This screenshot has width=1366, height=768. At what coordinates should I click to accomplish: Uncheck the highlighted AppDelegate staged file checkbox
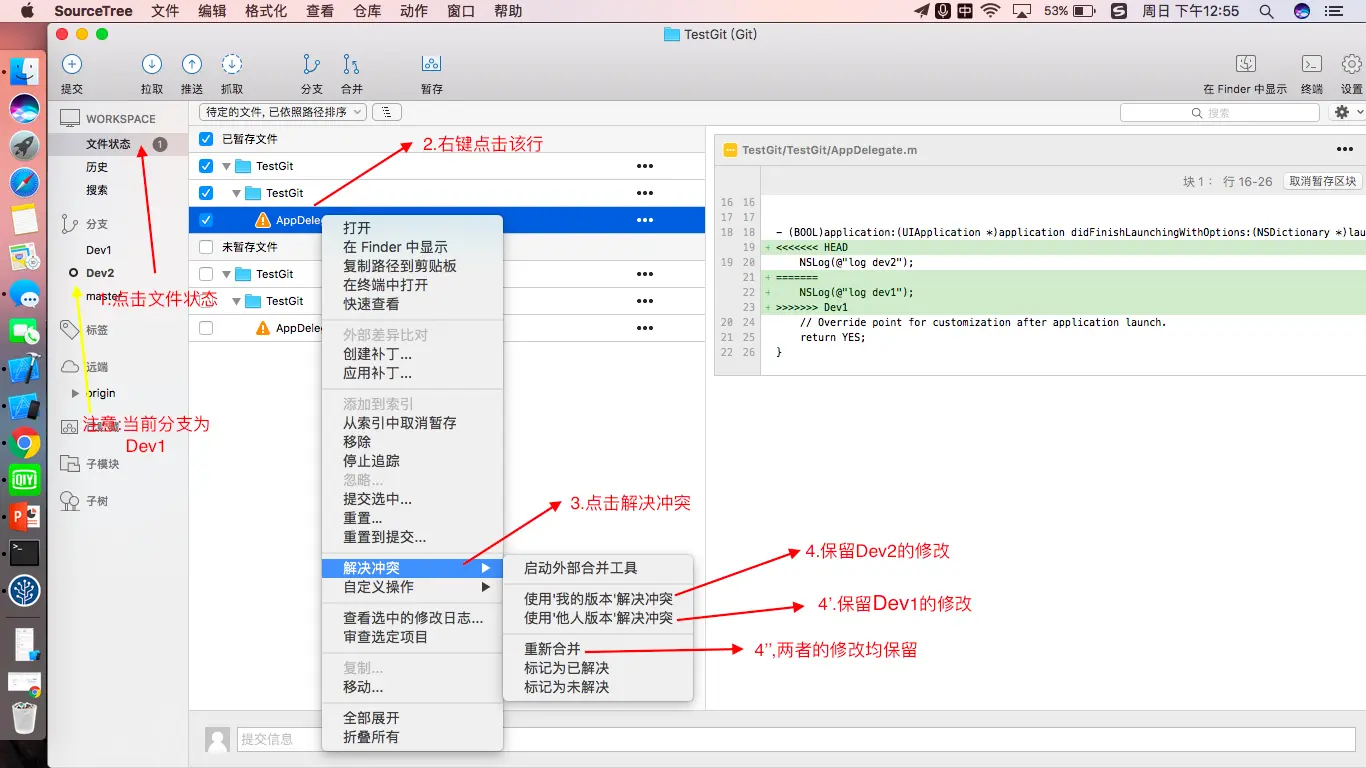tap(206, 220)
